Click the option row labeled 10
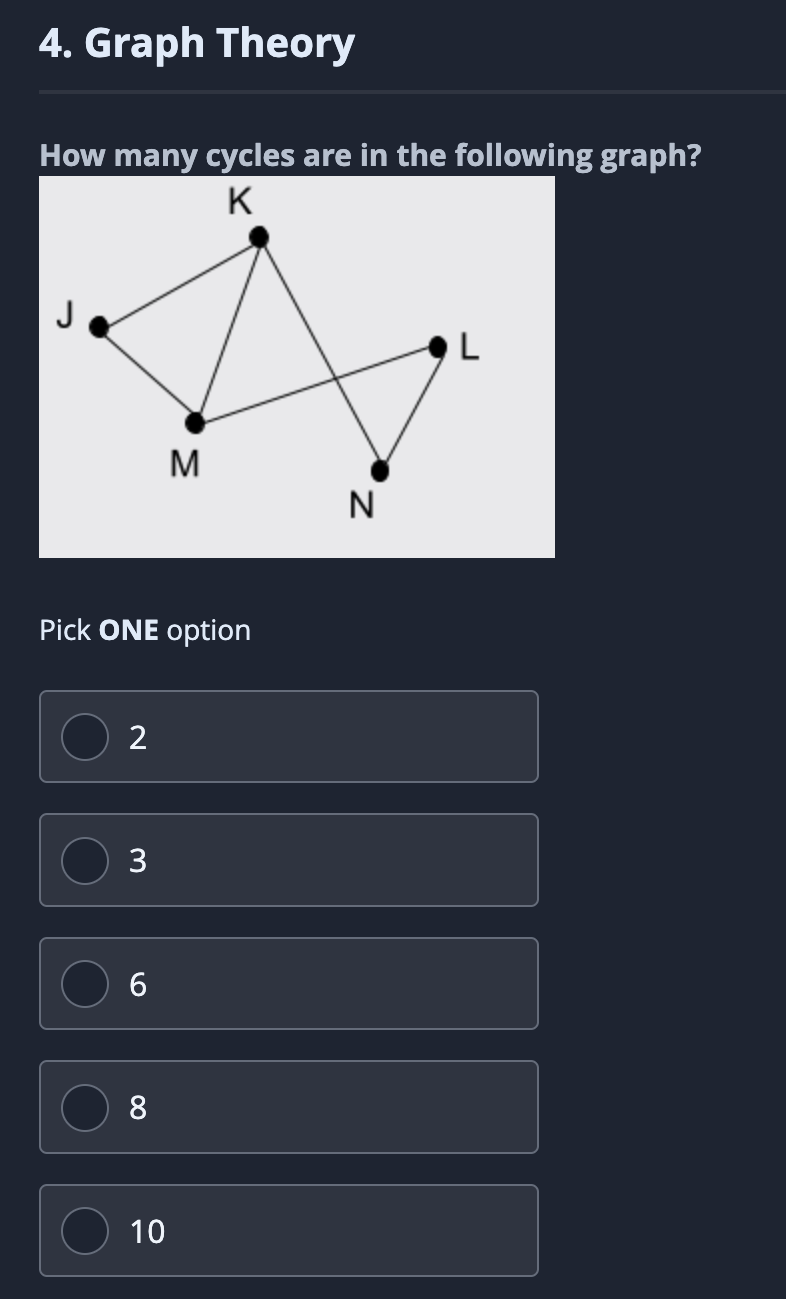Image resolution: width=786 pixels, height=1299 pixels. click(288, 1231)
